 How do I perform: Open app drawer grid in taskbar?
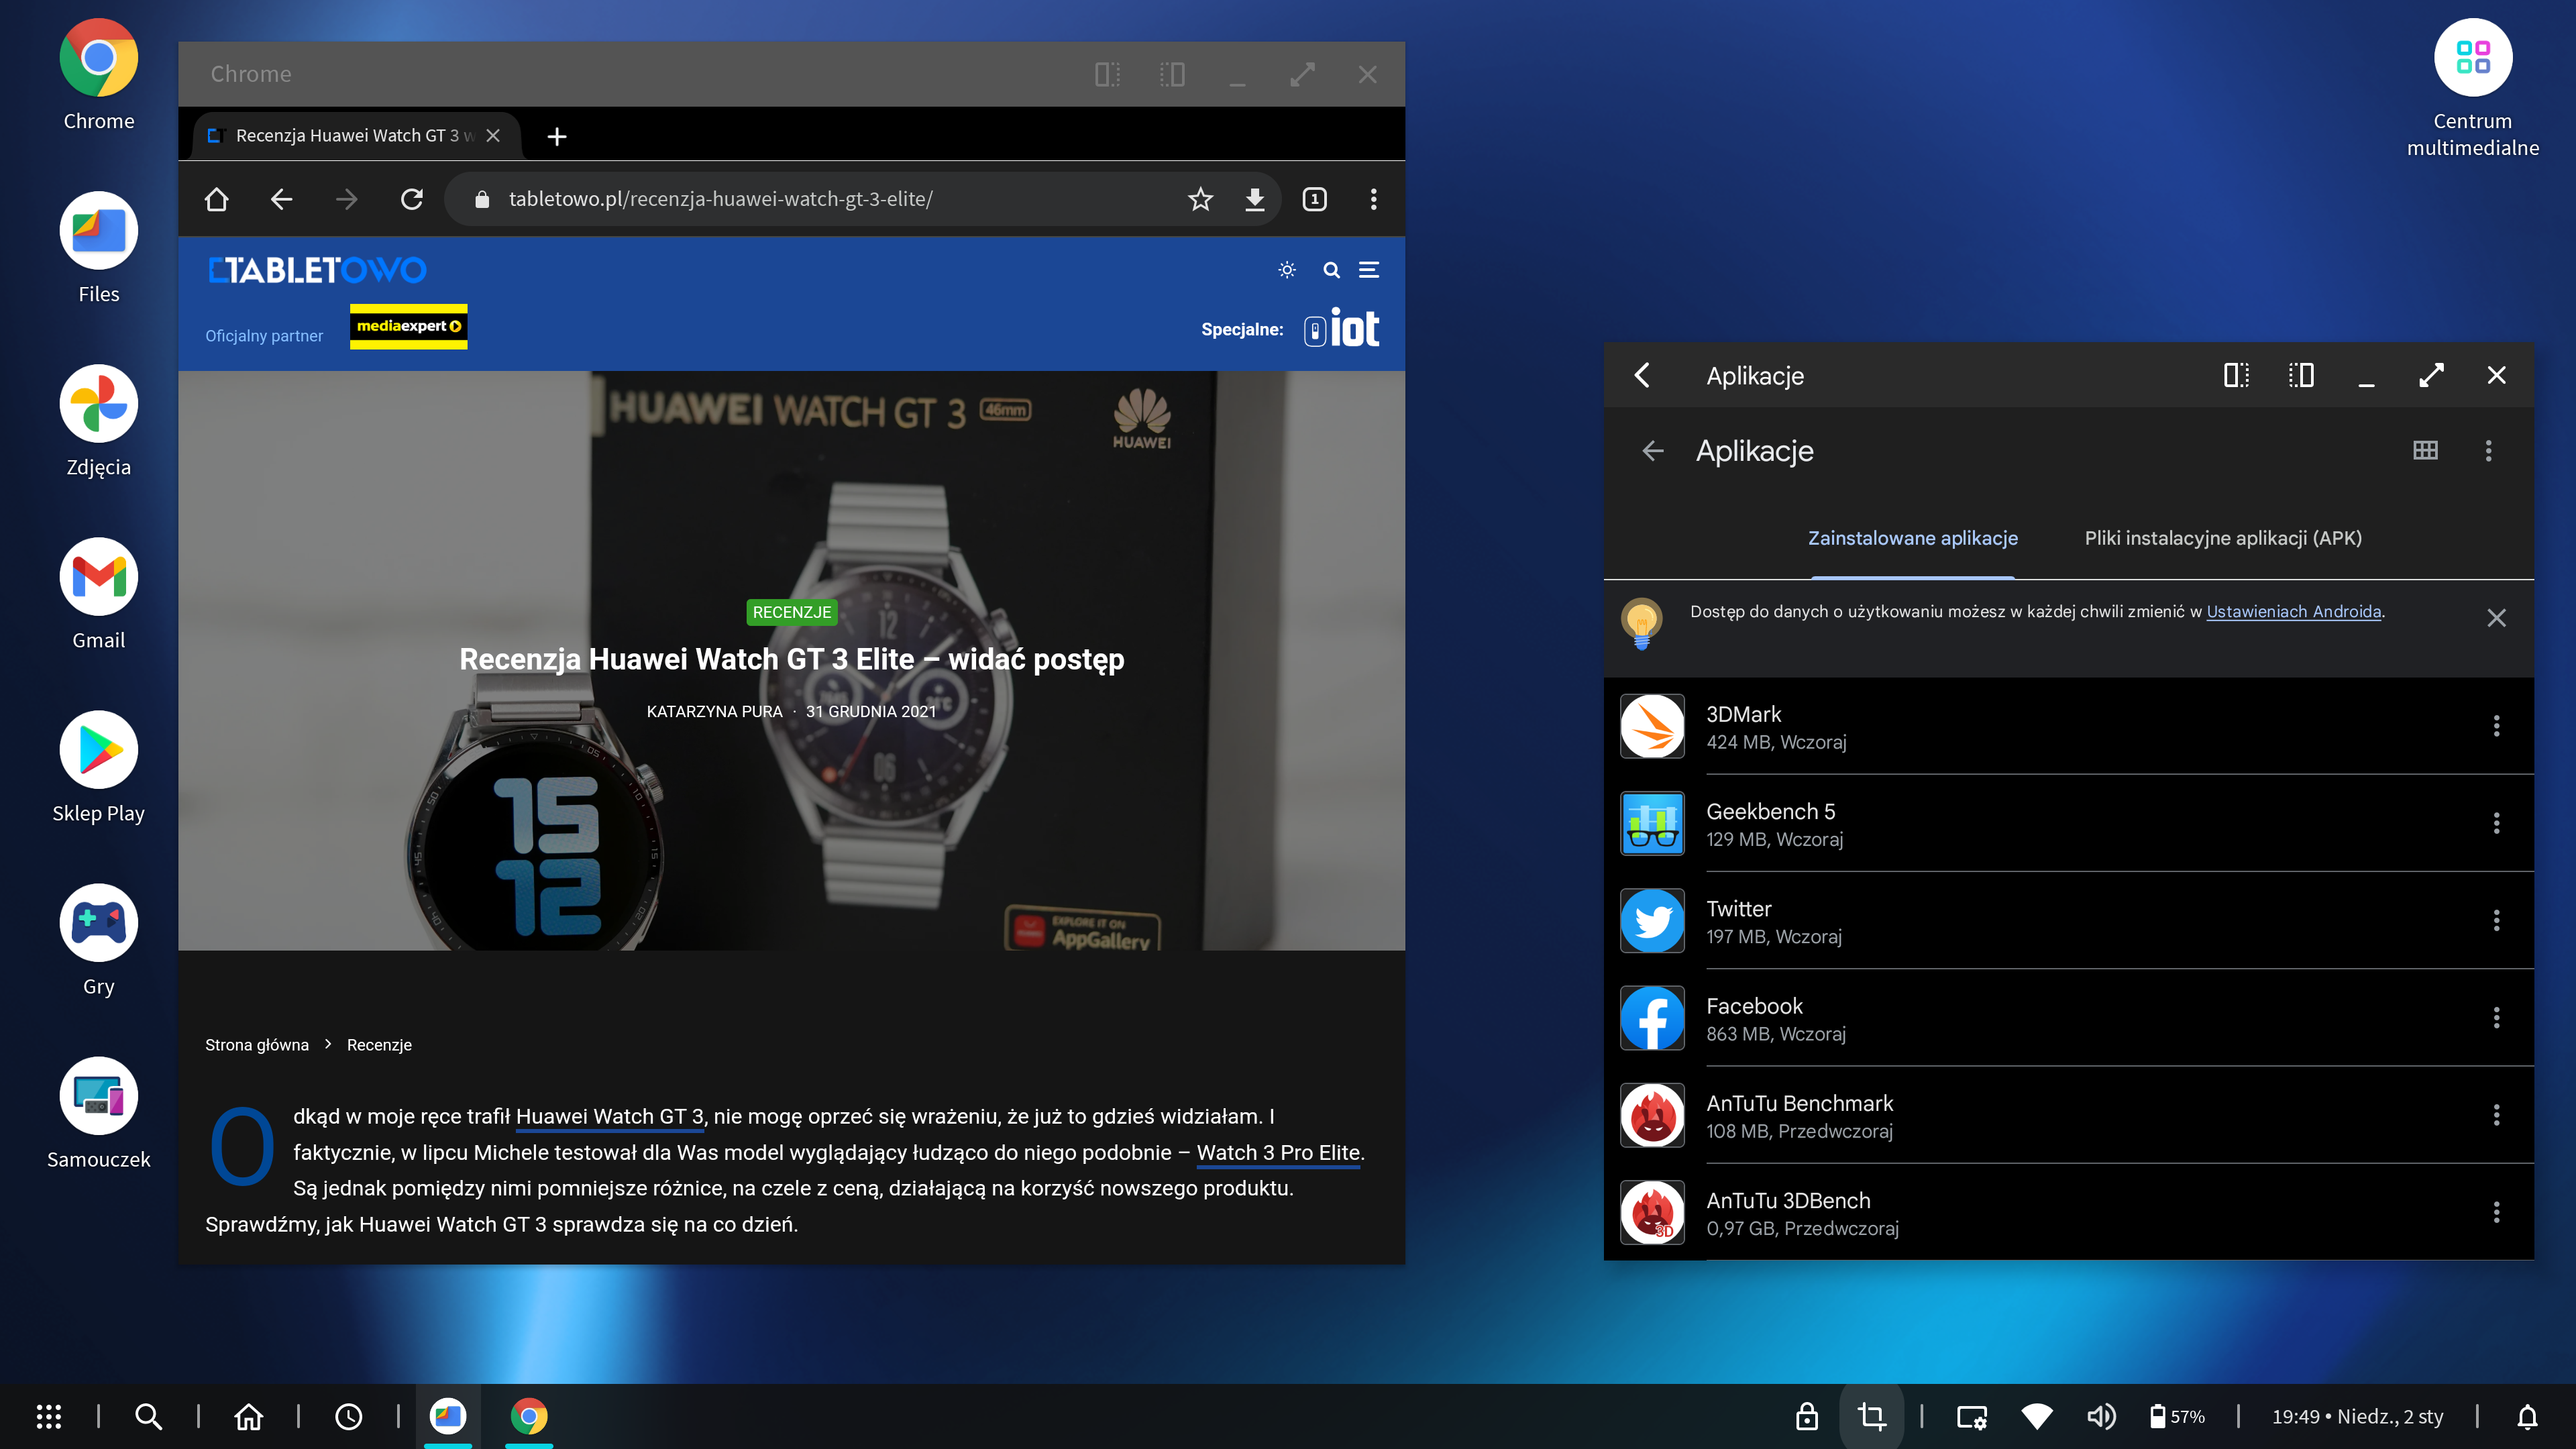49,1416
